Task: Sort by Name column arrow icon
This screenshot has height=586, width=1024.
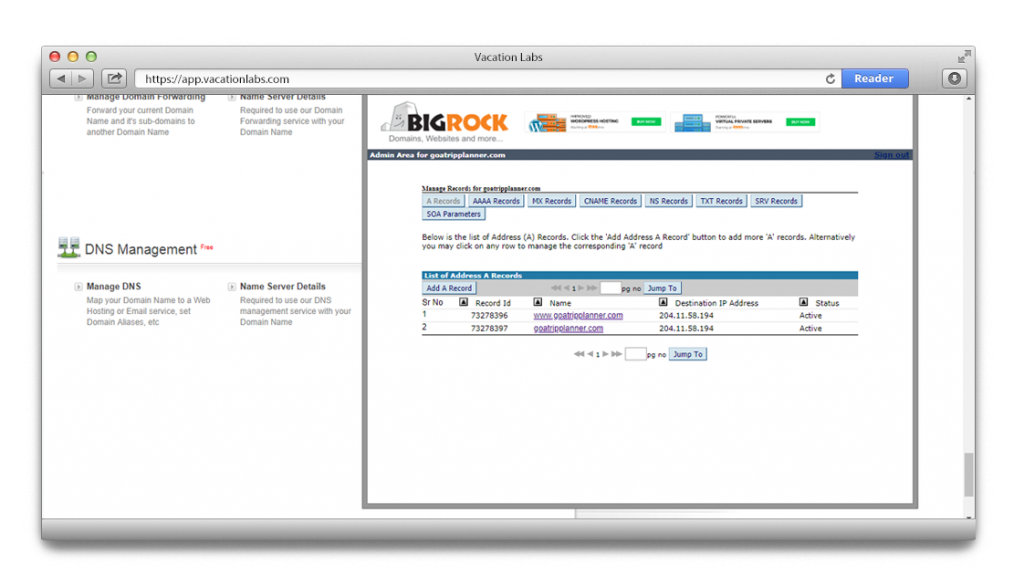Action: coord(538,302)
